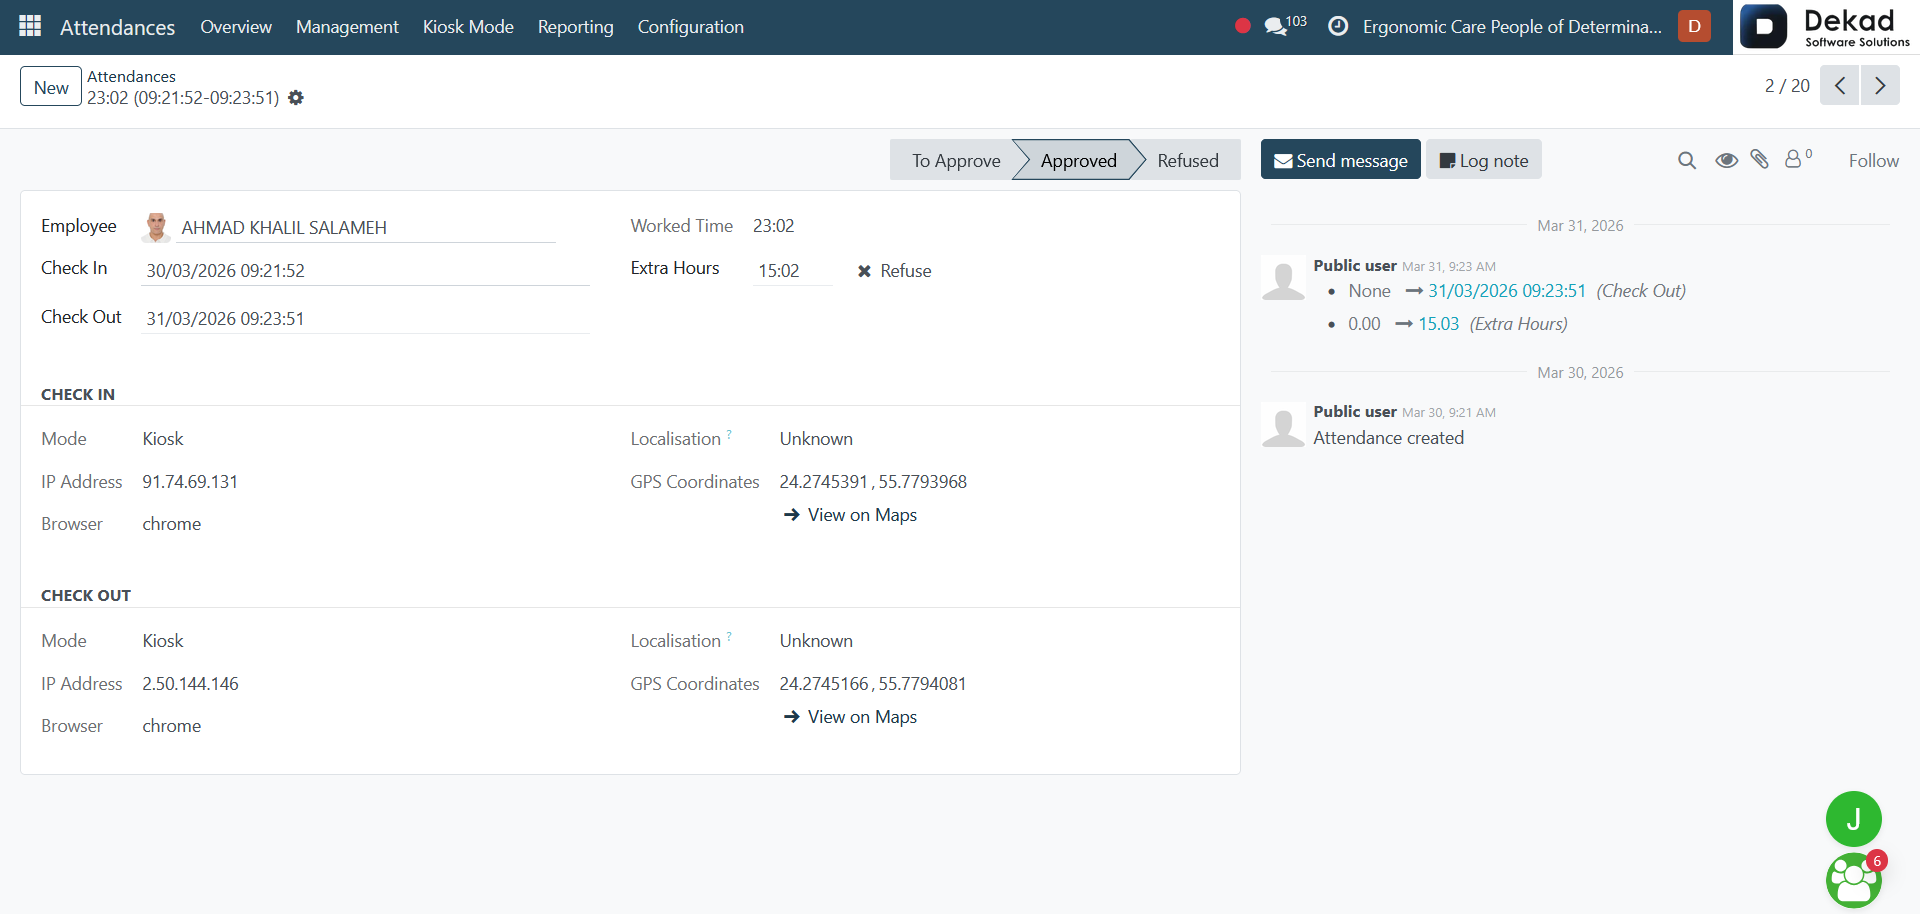The image size is (1920, 914).
Task: Click the Dekad Software Solutions logo
Action: pyautogui.click(x=1825, y=27)
